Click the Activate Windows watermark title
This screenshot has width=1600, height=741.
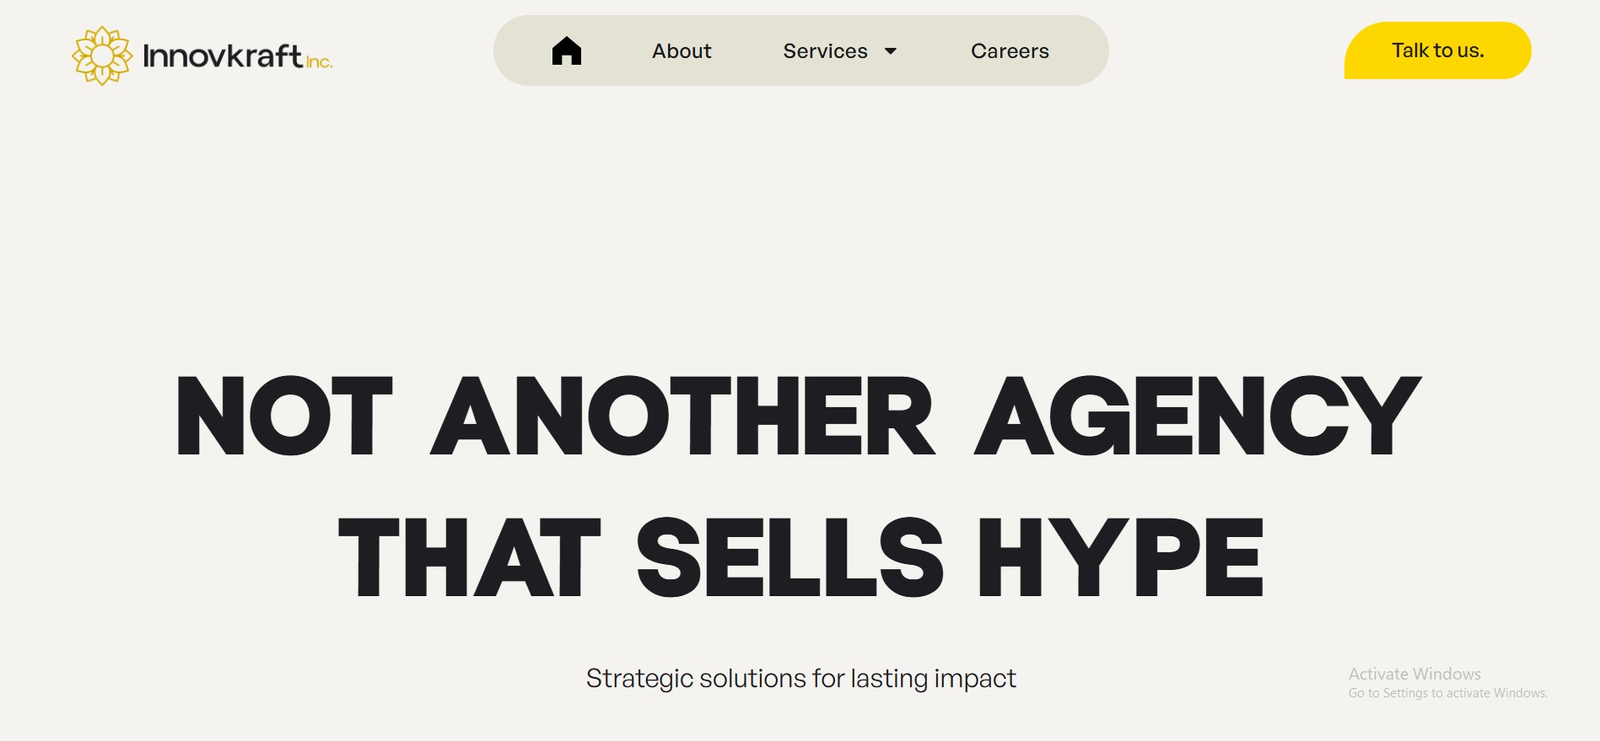tap(1414, 674)
